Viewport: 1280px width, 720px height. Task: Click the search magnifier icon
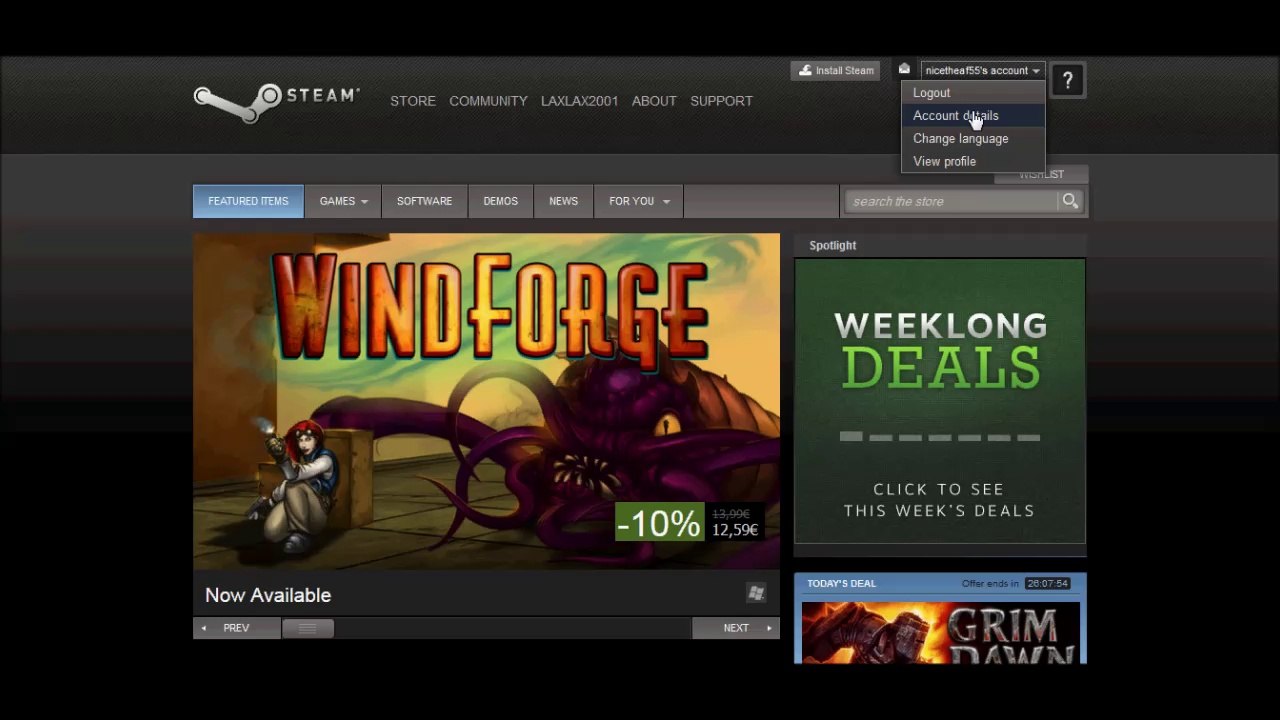point(1070,201)
